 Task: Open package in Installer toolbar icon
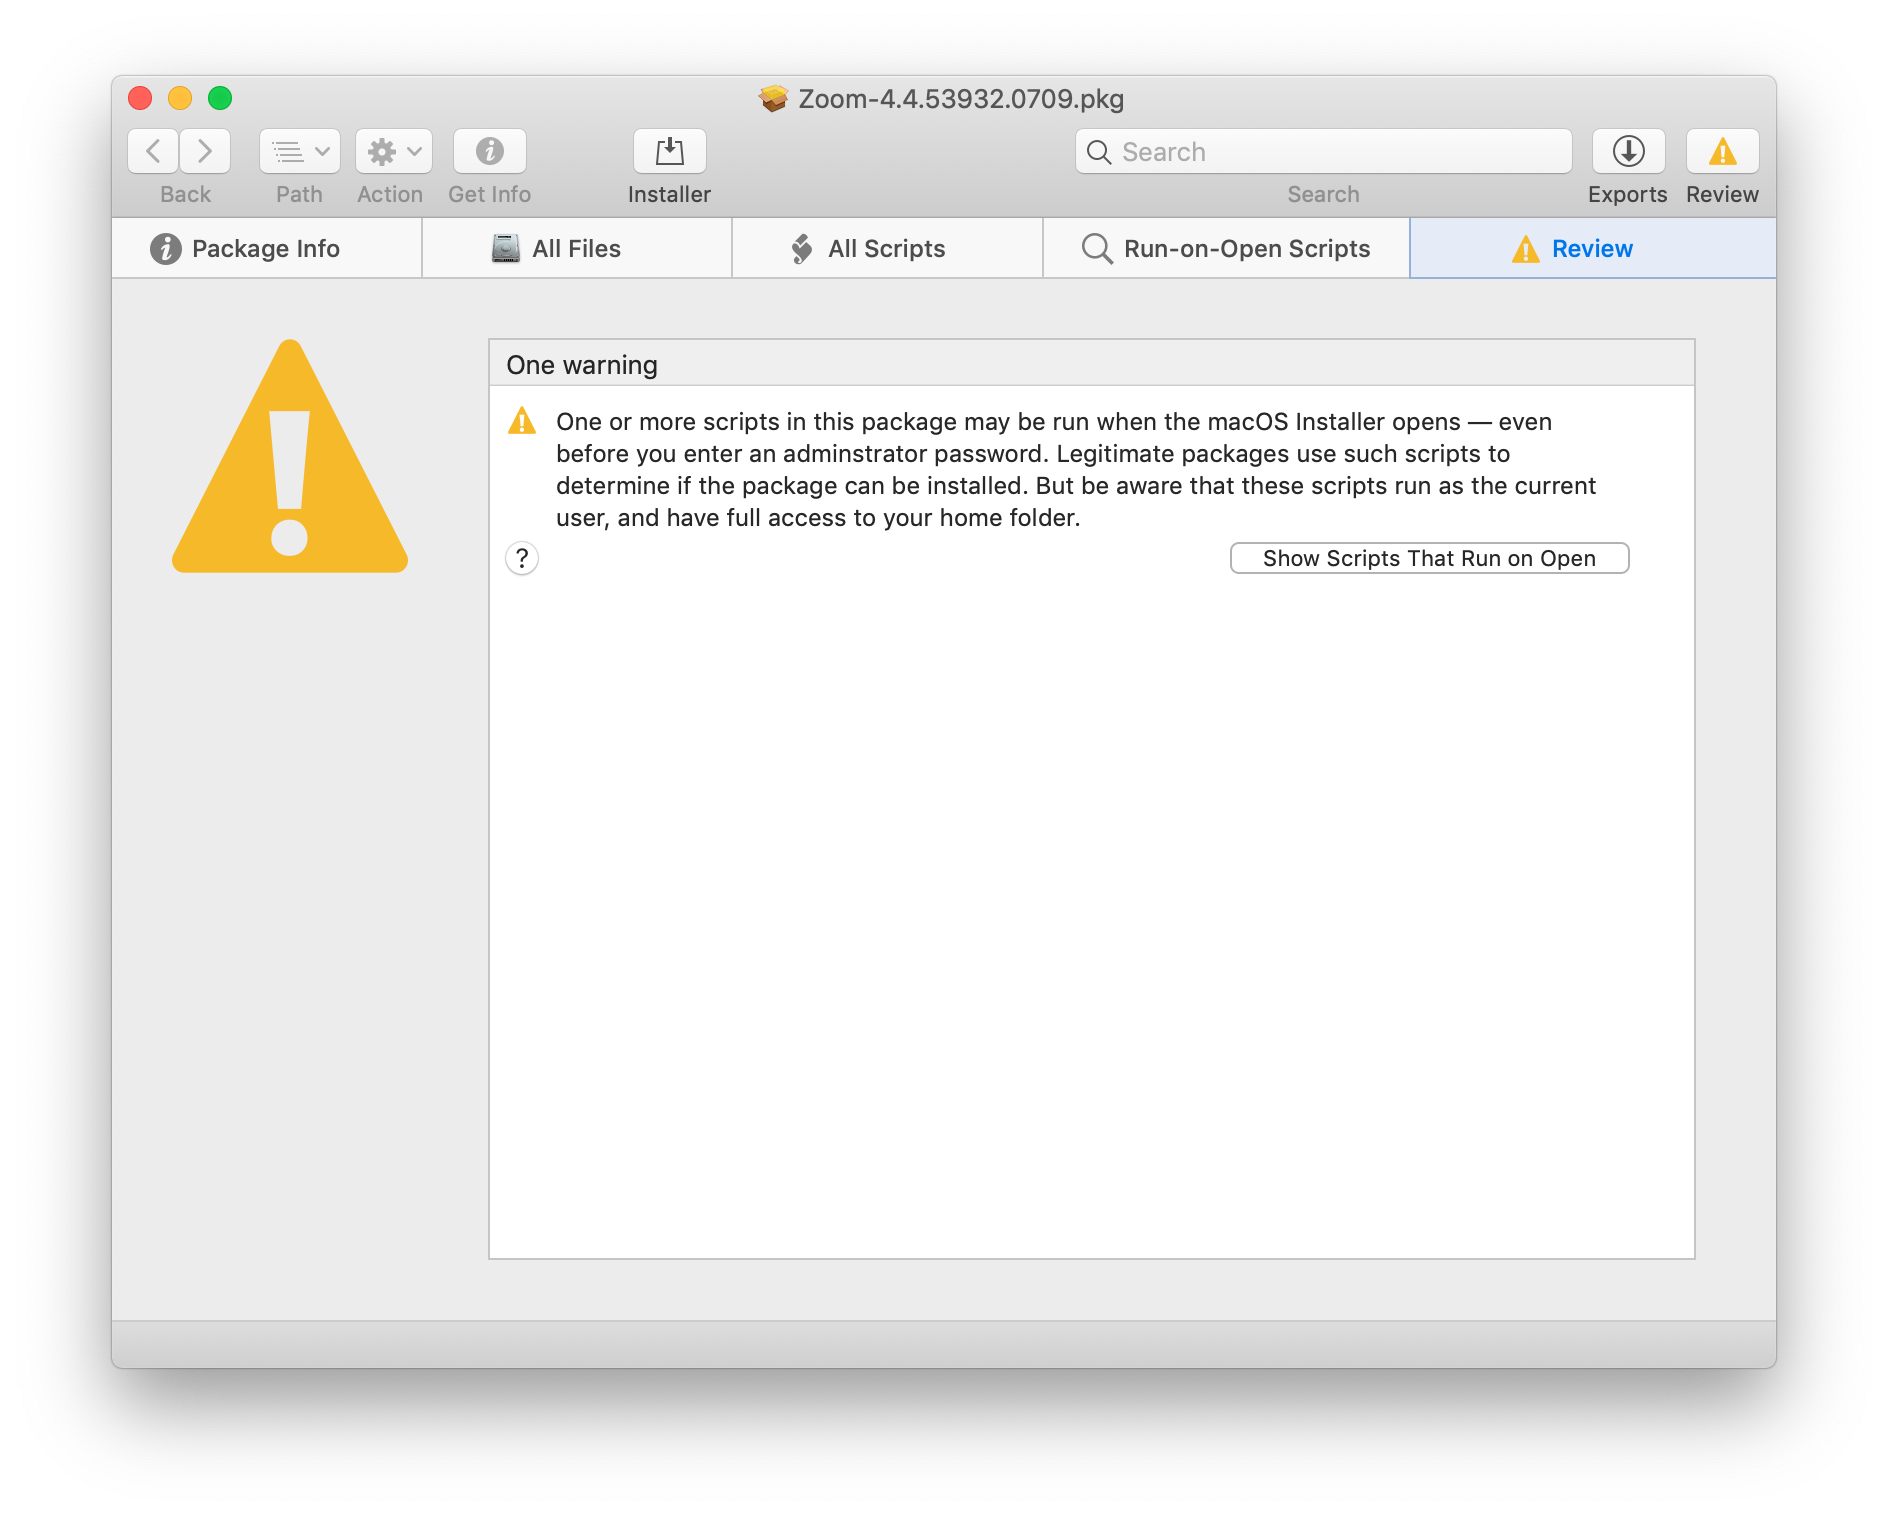(670, 151)
